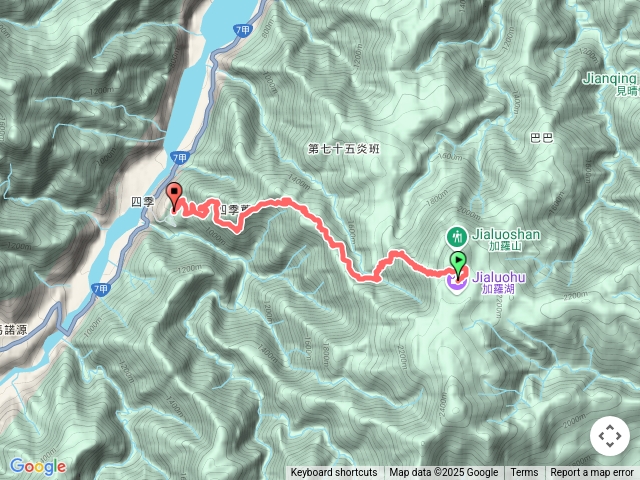The image size is (640, 480).
Task: Click the fullscreen toggle map button
Action: 610,436
